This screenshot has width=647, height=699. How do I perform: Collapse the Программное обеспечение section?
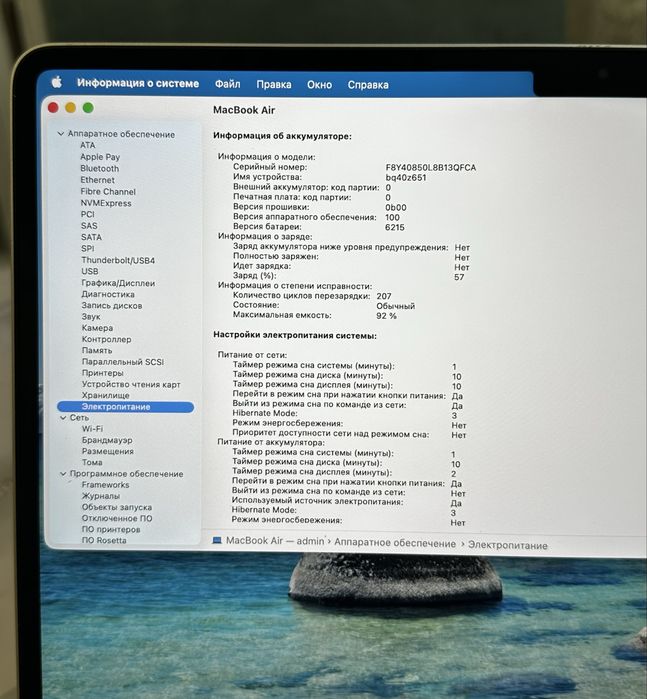(63, 474)
